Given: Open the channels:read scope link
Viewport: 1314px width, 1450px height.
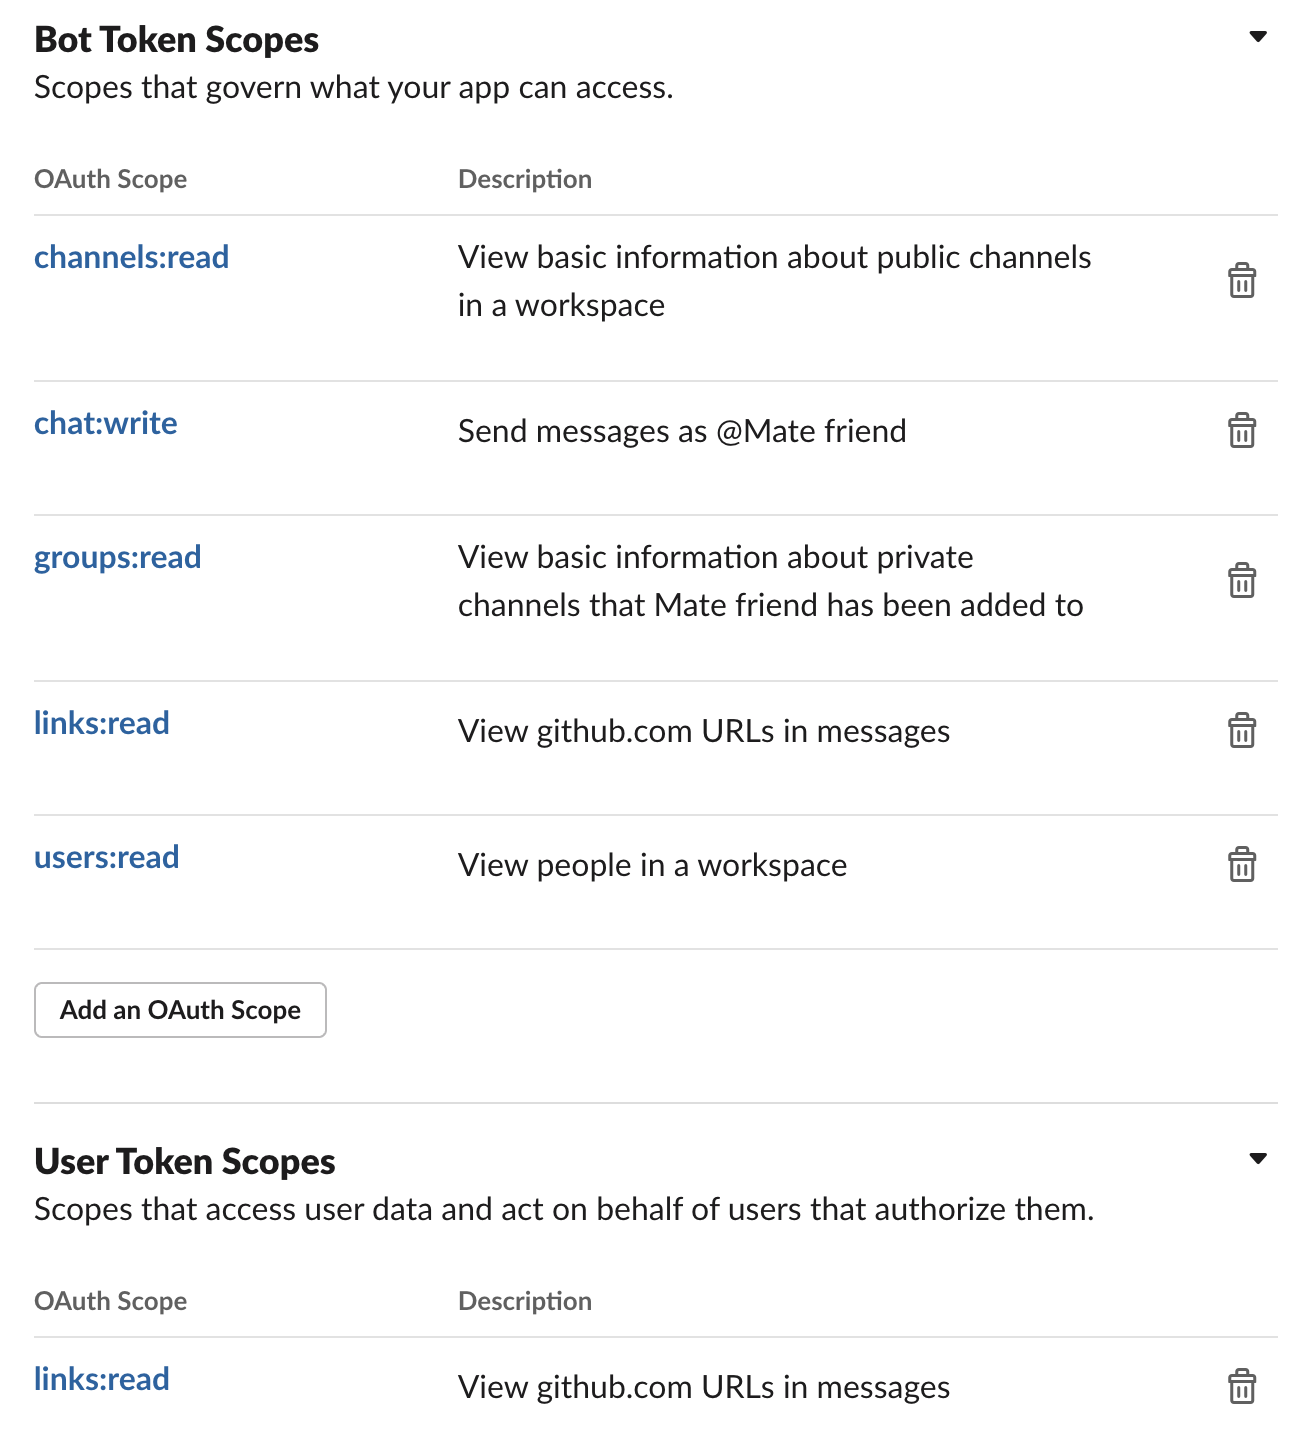Looking at the screenshot, I should 131,258.
